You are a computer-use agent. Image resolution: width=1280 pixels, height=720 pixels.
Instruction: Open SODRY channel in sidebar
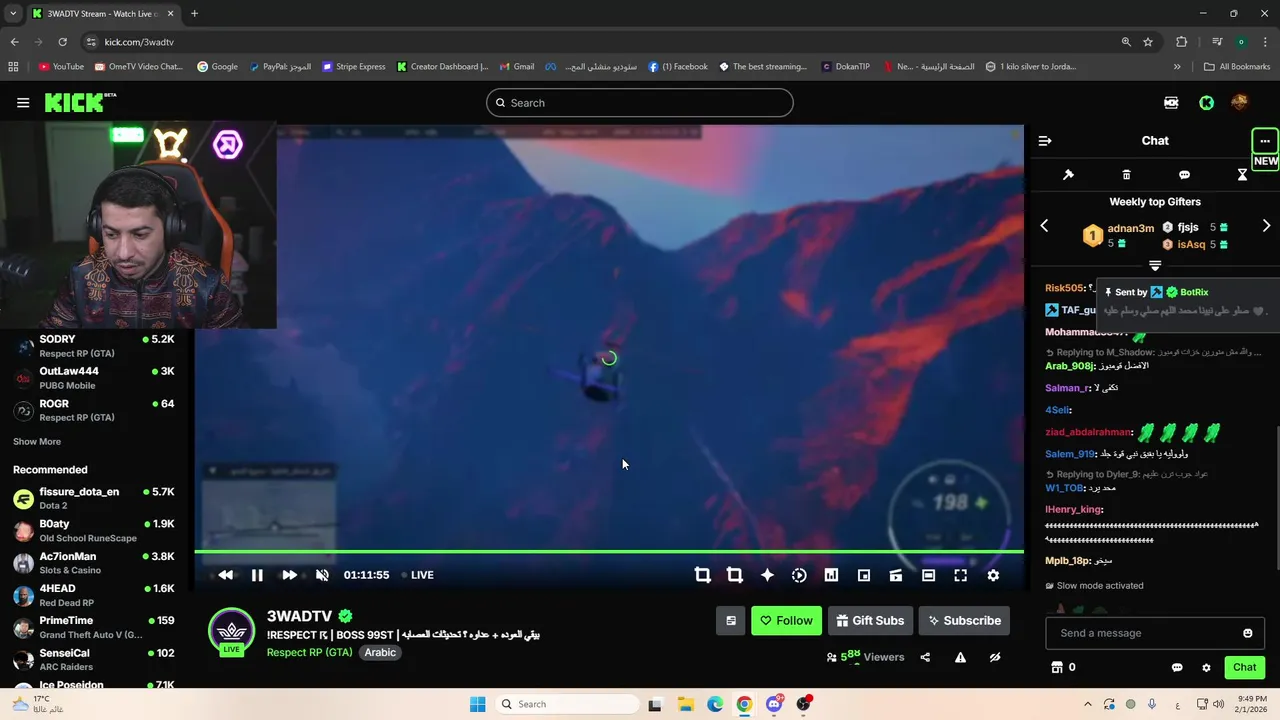point(94,346)
